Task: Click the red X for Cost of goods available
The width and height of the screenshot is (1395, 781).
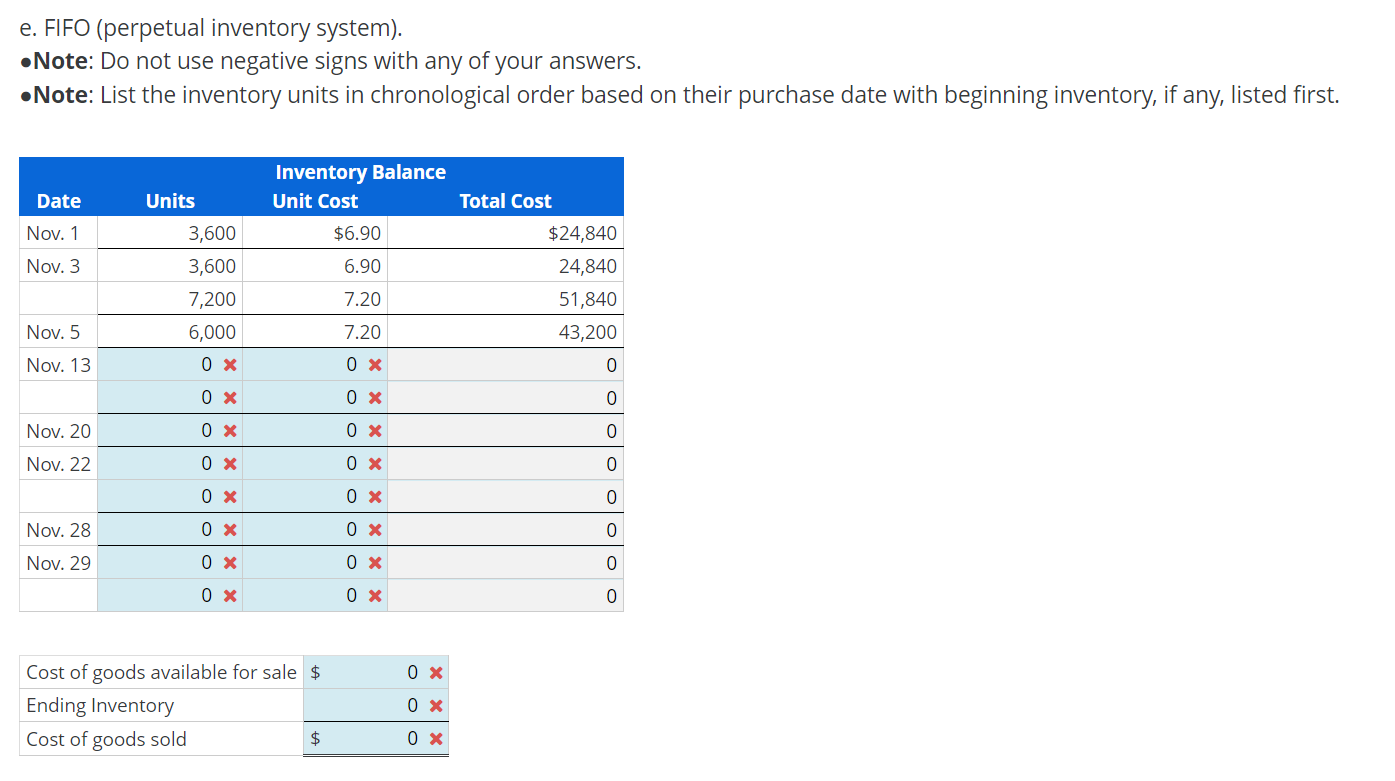Action: (434, 672)
